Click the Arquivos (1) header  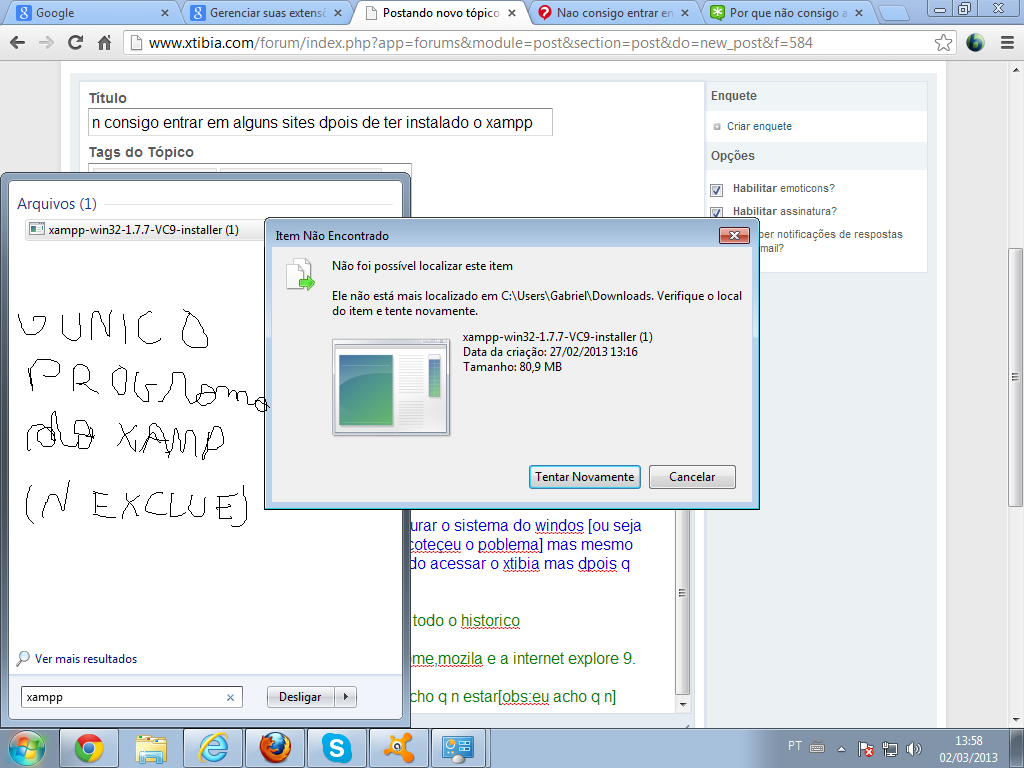click(x=57, y=204)
